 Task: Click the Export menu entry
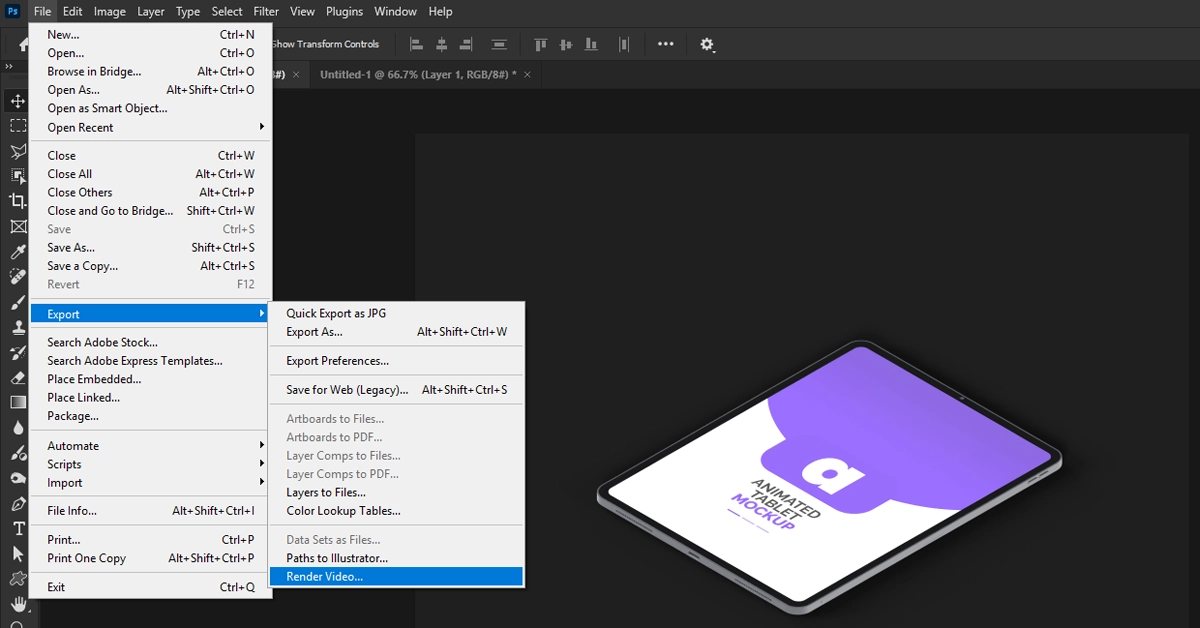[x=150, y=314]
